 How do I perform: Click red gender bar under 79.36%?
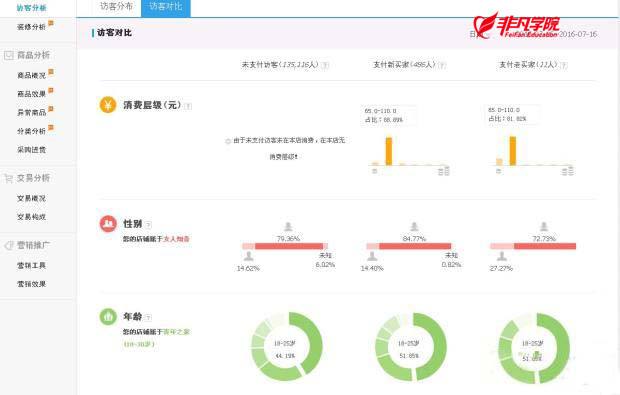coord(289,246)
